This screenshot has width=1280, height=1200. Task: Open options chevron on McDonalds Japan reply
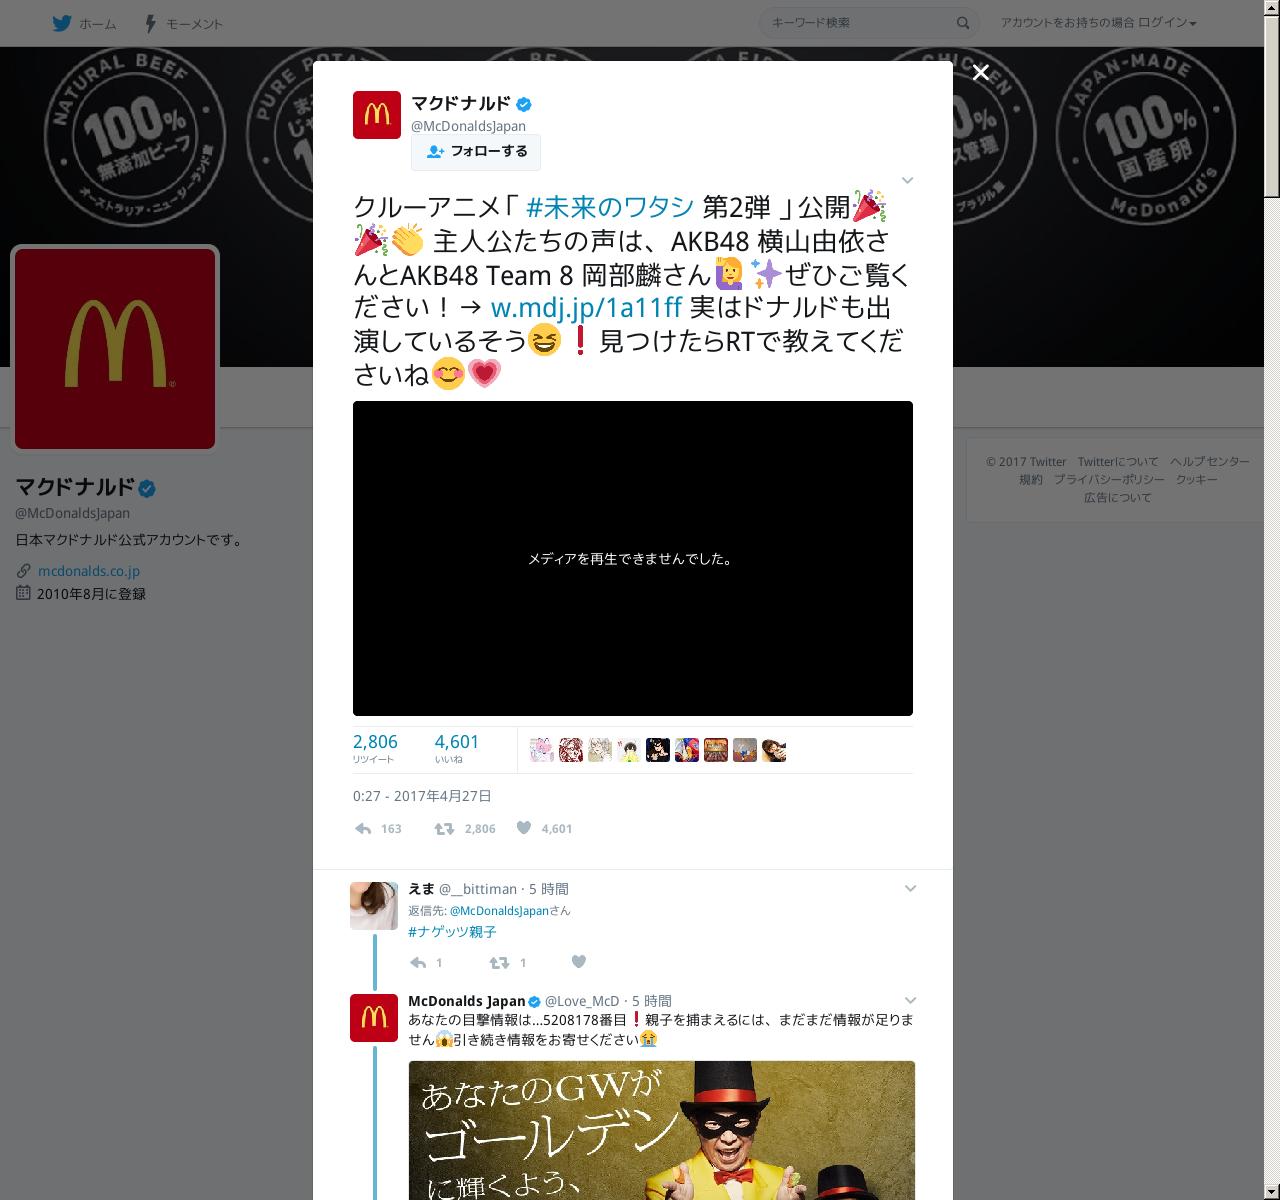click(x=910, y=1000)
